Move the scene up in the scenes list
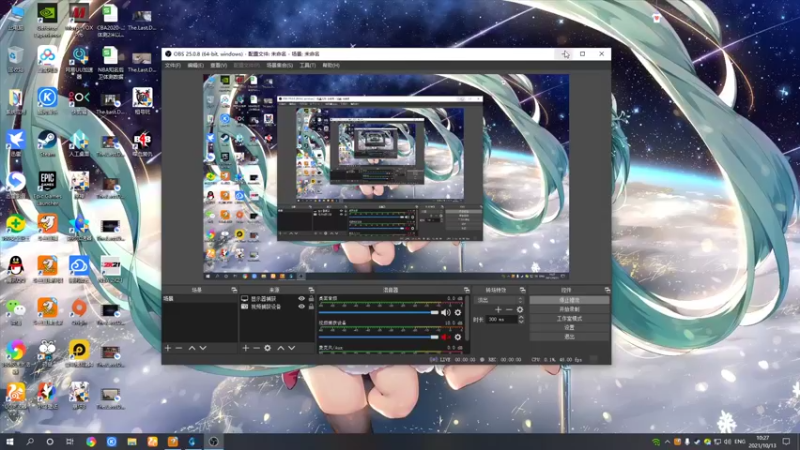Viewport: 800px width, 450px height. point(192,348)
